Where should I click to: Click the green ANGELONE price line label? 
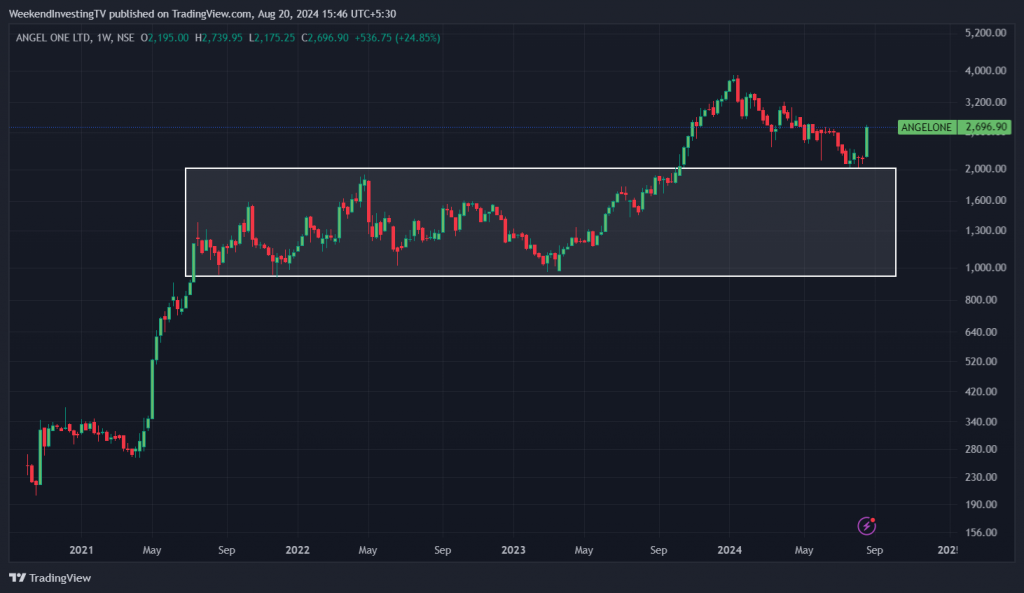coord(926,128)
